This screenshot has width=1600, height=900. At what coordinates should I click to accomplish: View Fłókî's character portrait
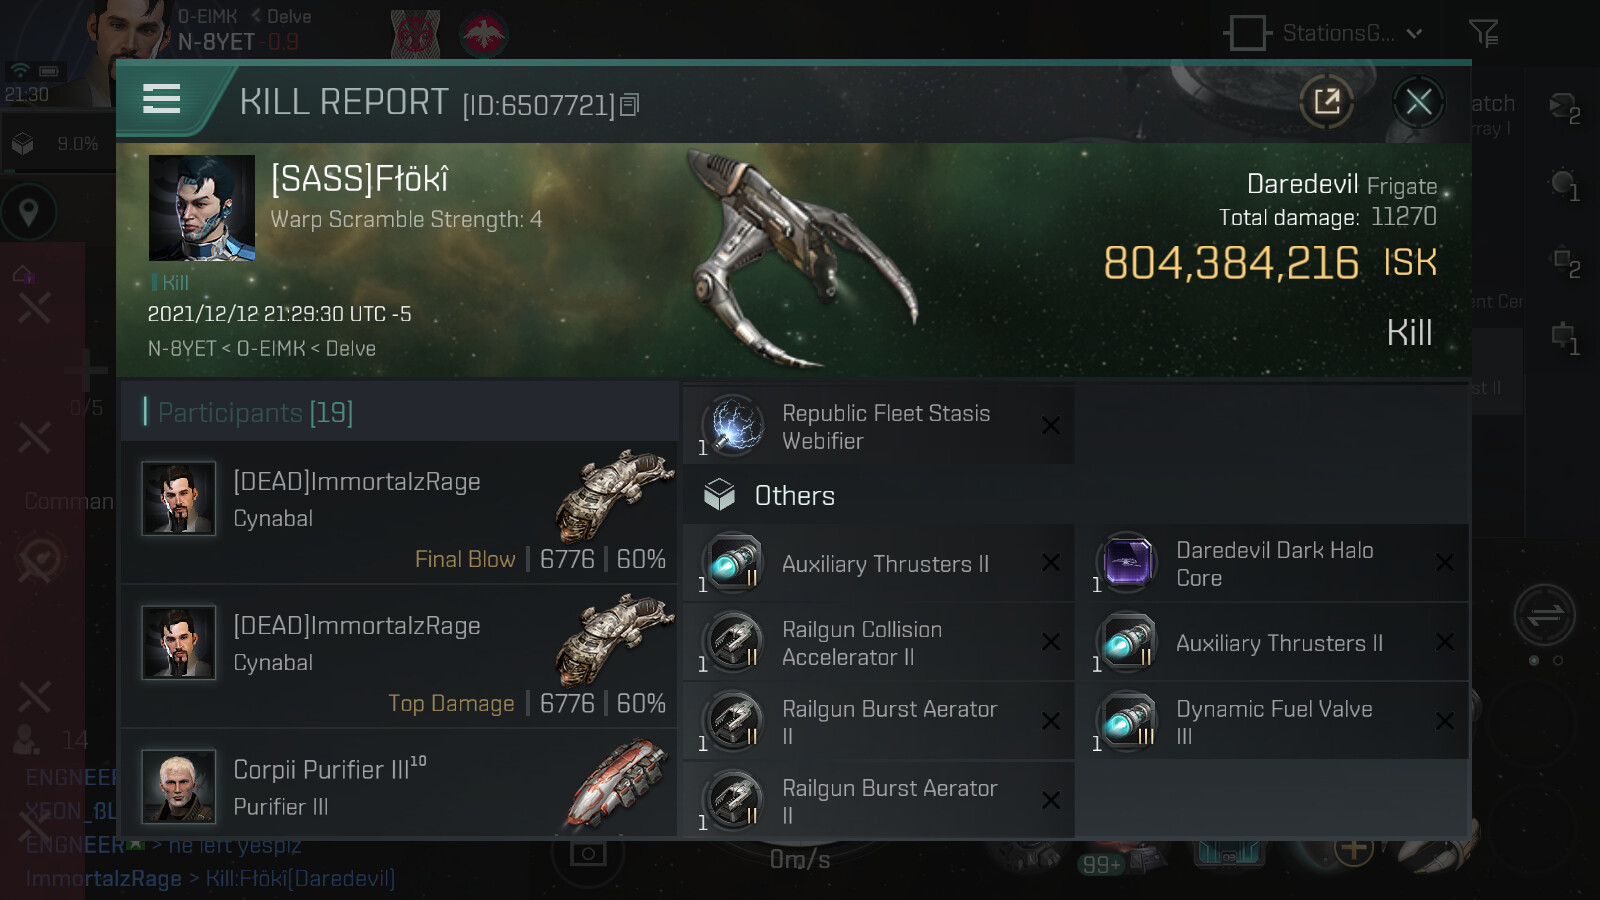click(x=202, y=208)
